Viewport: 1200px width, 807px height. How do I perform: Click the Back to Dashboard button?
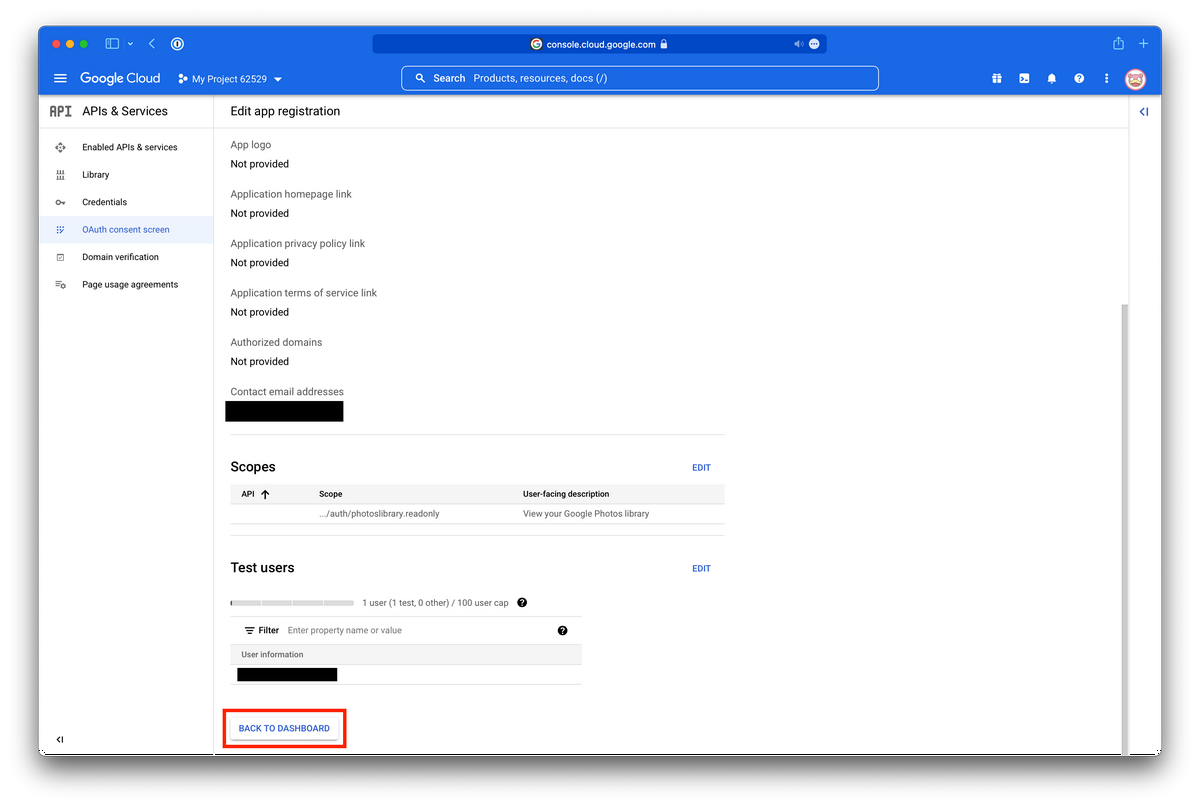(x=284, y=728)
